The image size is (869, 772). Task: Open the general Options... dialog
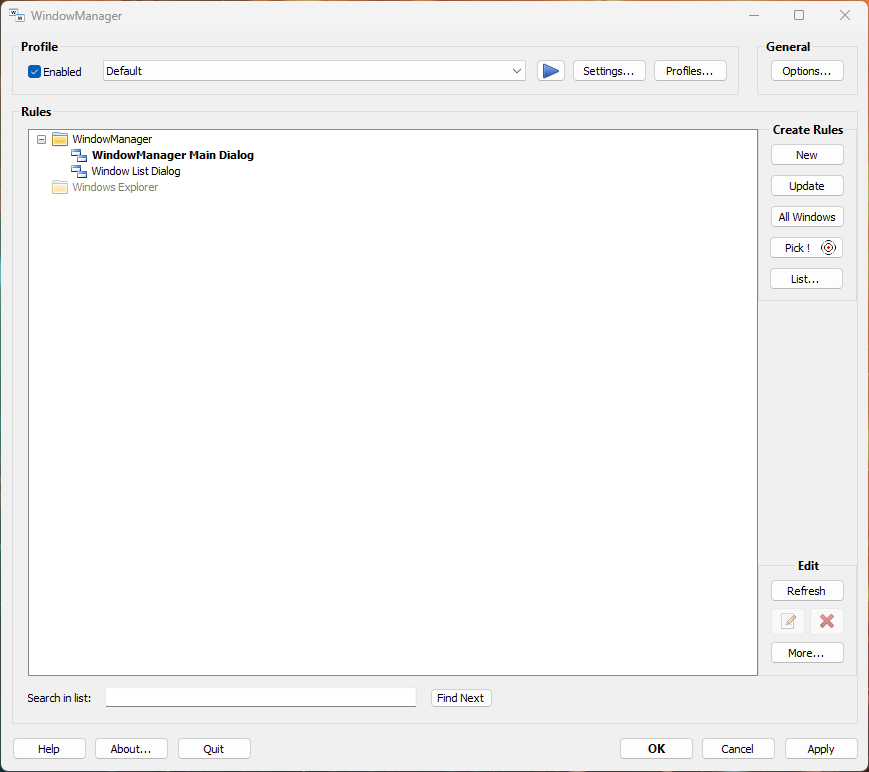point(807,71)
